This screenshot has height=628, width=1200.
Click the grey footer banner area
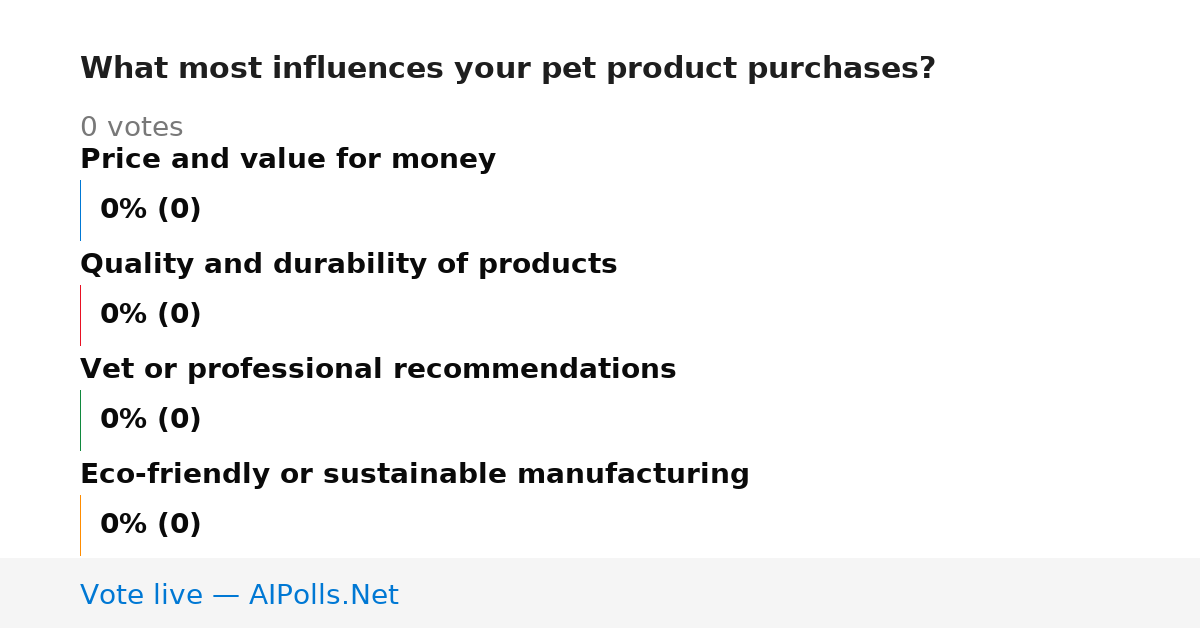tap(600, 593)
